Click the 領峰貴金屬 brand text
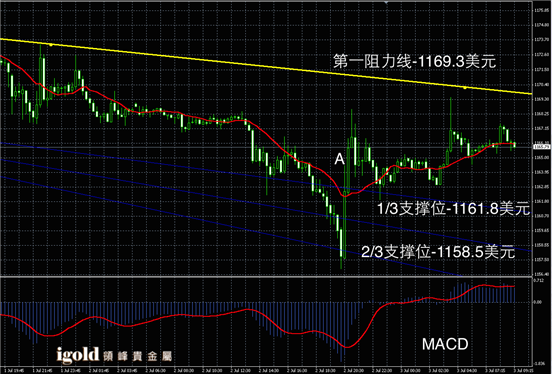Viewport: 552px width, 374px height. (x=138, y=356)
